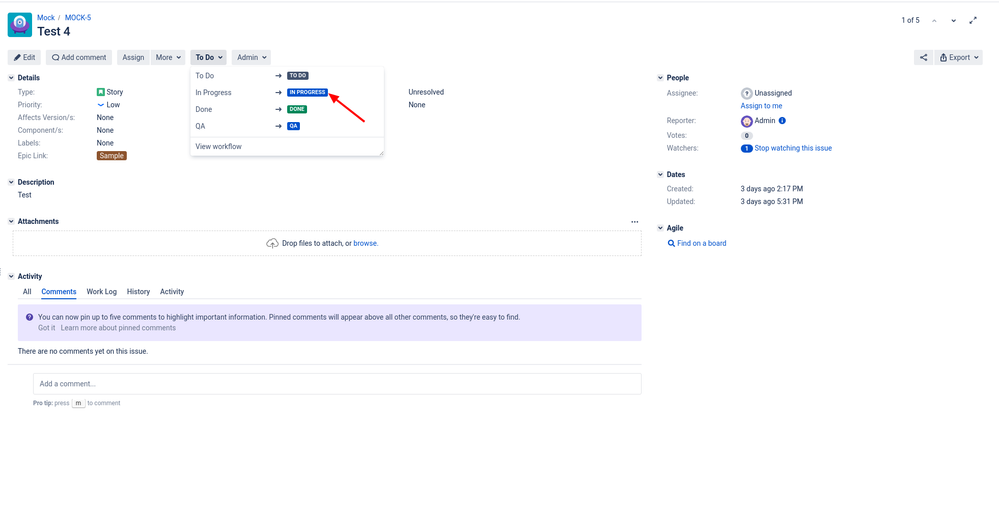Collapse the Details section
The width and height of the screenshot is (999, 513).
click(x=11, y=78)
